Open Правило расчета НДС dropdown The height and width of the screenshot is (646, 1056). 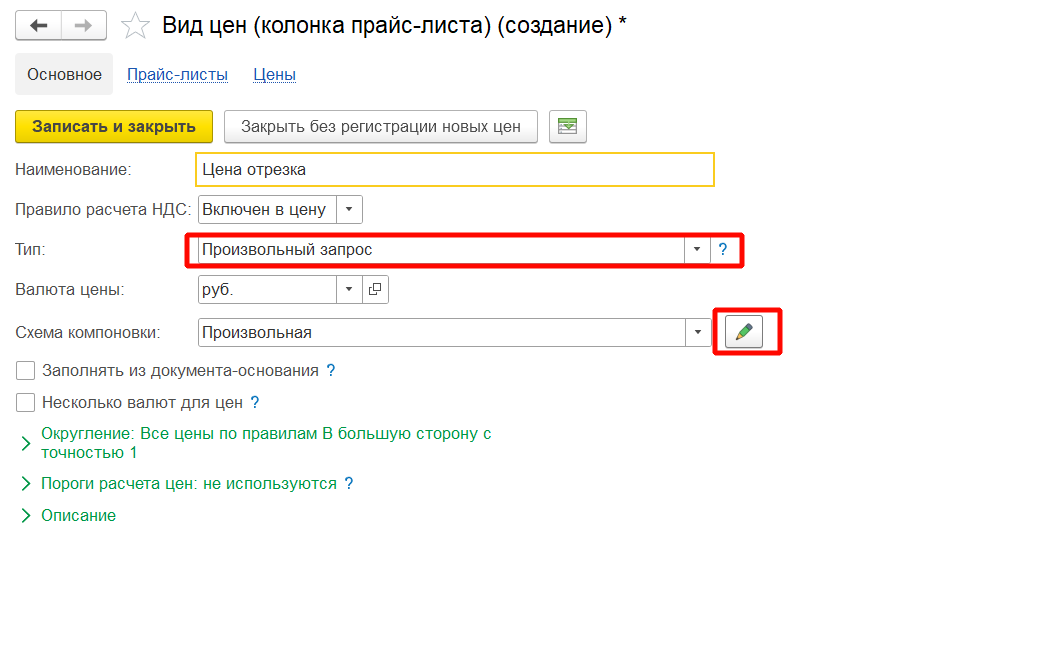click(349, 209)
